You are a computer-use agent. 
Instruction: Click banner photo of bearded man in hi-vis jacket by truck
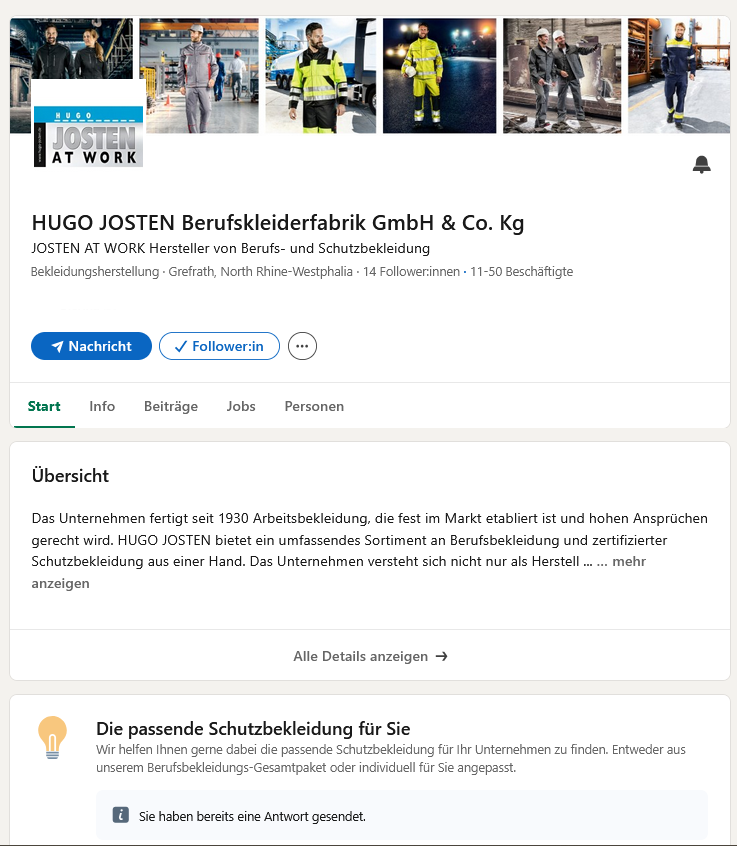pos(320,76)
